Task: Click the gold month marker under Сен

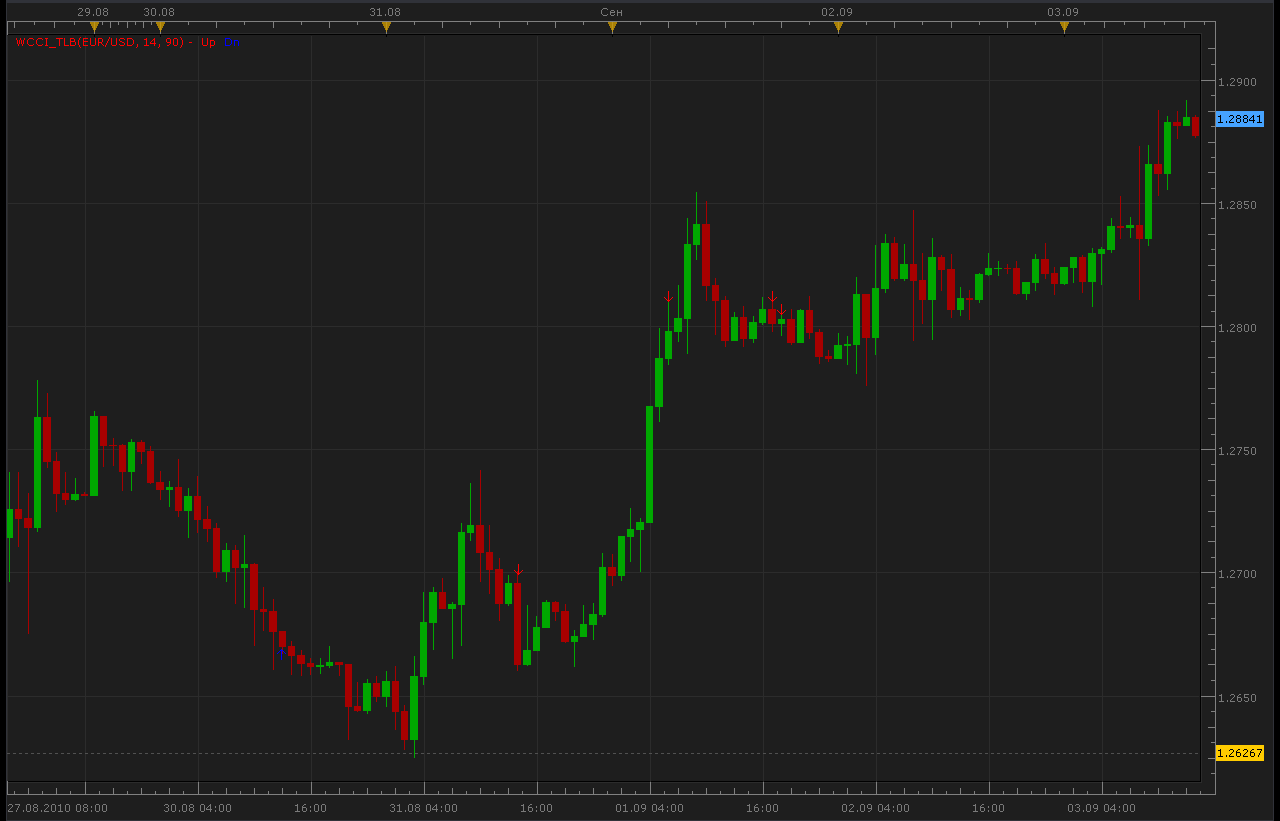Action: 612,27
